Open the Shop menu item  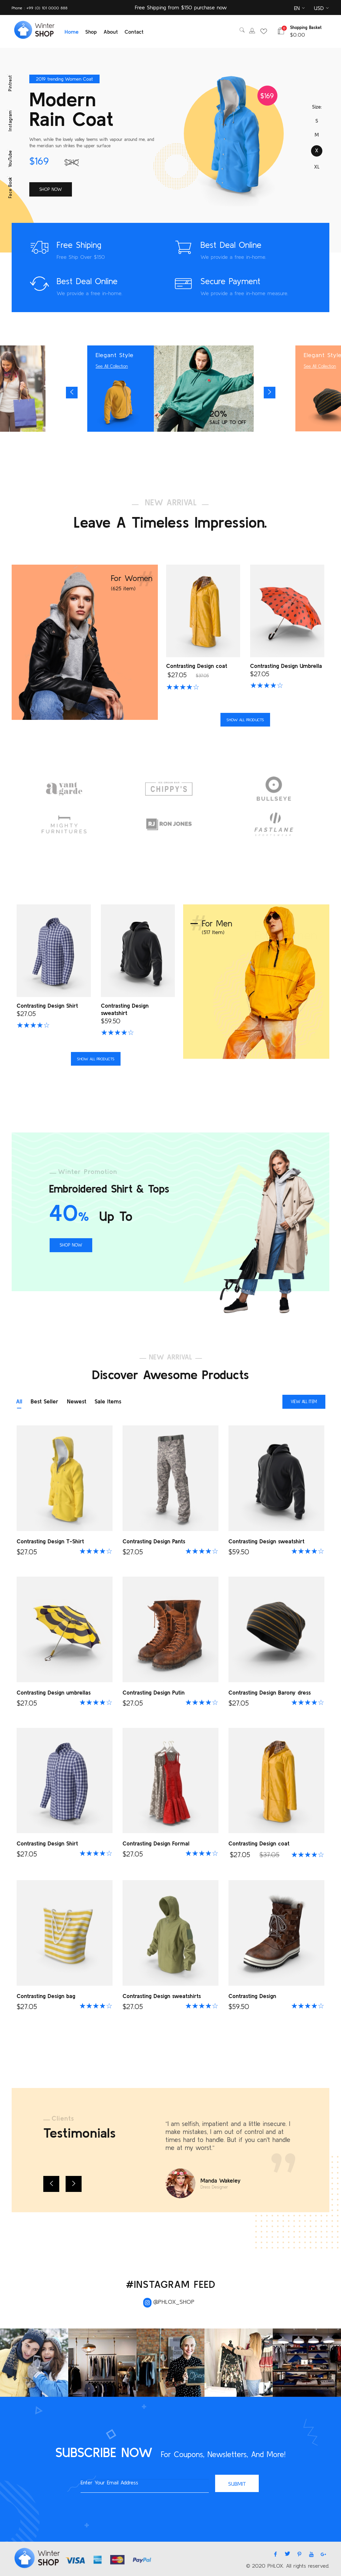coord(91,32)
